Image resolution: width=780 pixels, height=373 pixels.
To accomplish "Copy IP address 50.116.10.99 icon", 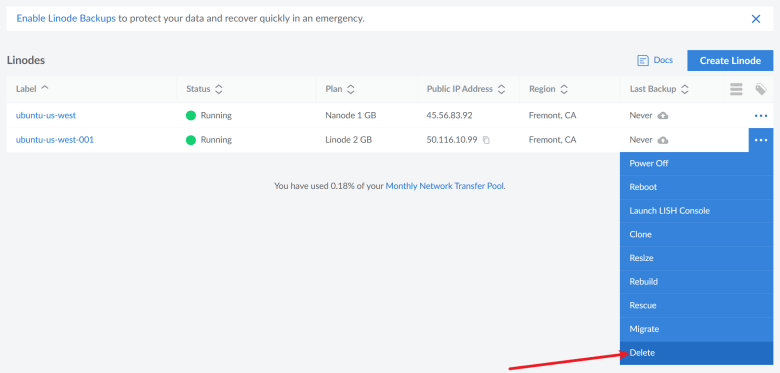I will [487, 140].
